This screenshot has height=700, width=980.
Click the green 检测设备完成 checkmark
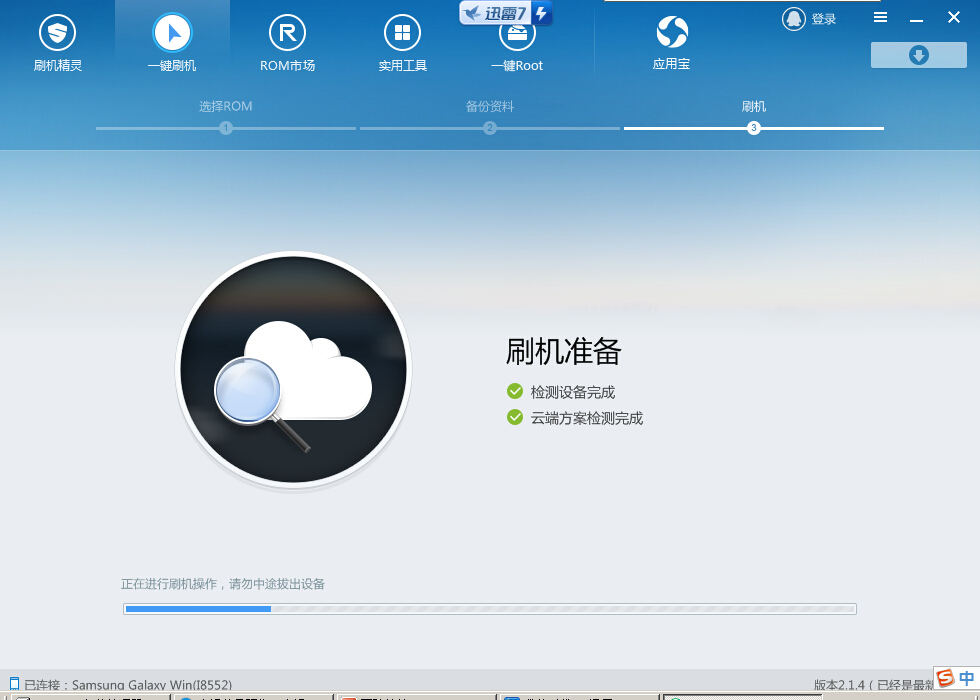pos(515,391)
